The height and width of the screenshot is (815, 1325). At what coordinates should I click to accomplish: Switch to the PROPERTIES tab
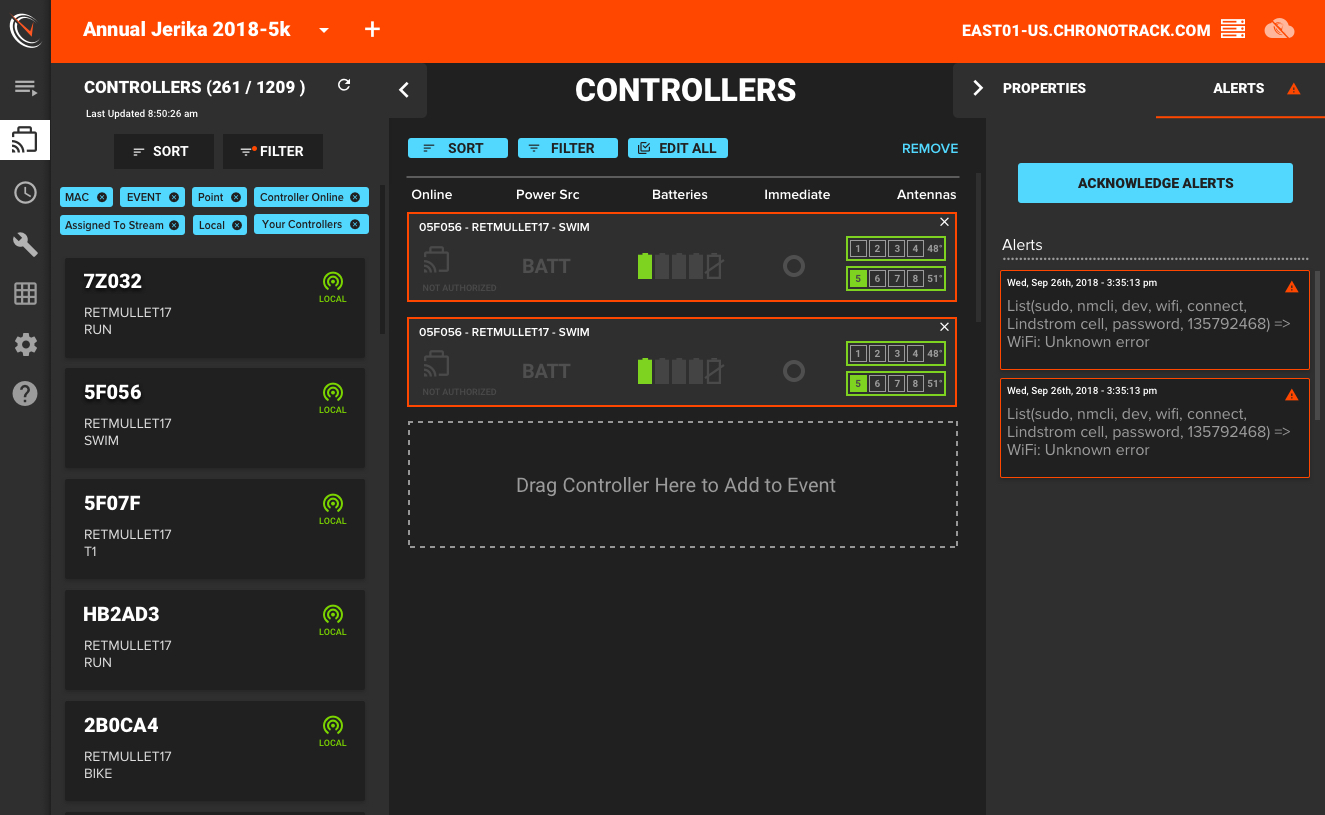point(1044,88)
